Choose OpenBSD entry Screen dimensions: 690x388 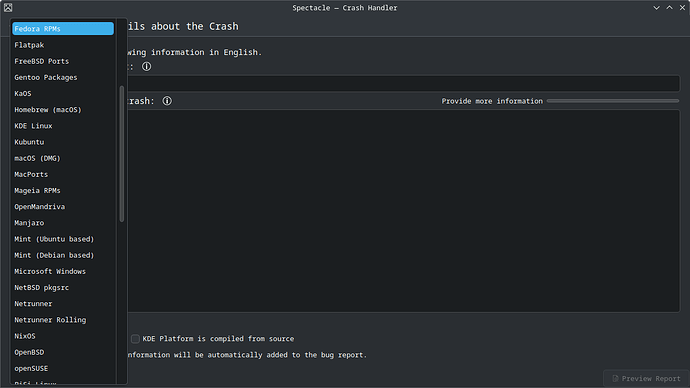(63, 352)
